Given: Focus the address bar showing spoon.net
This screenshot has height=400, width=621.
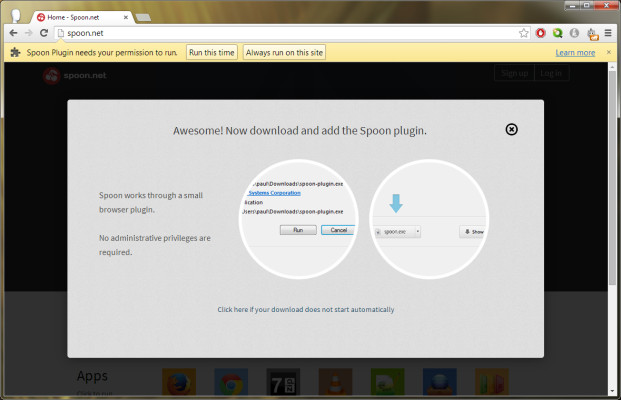Looking at the screenshot, I should [x=291, y=33].
